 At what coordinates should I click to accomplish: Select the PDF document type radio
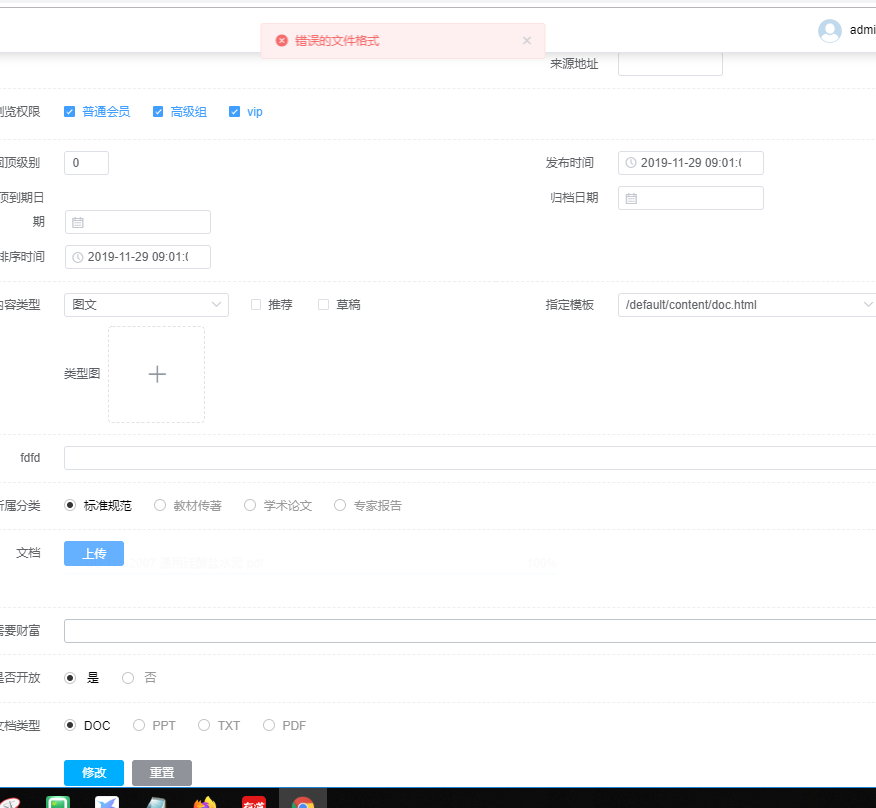pos(269,726)
